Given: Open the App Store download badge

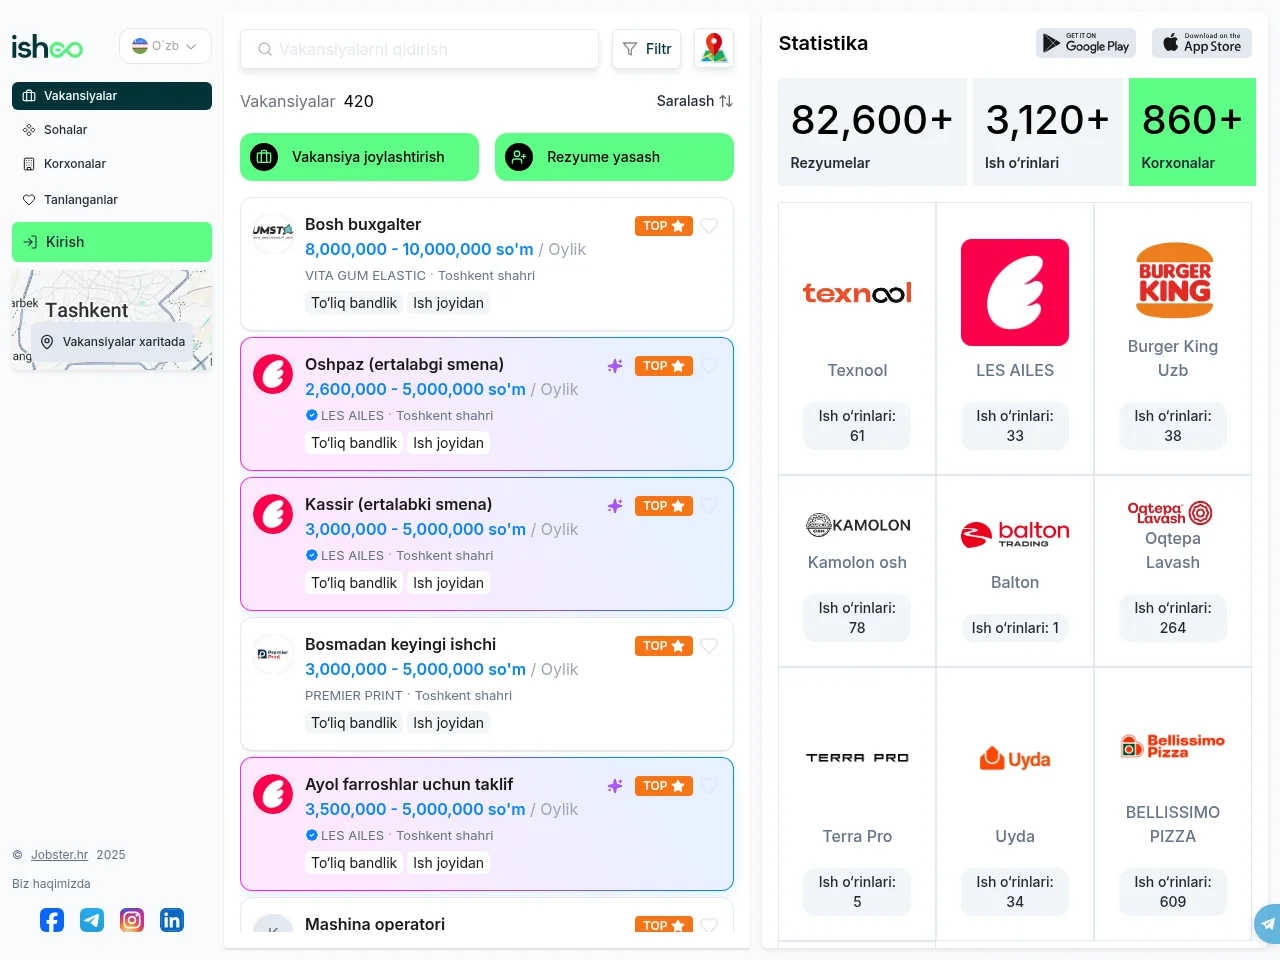Looking at the screenshot, I should pos(1202,43).
